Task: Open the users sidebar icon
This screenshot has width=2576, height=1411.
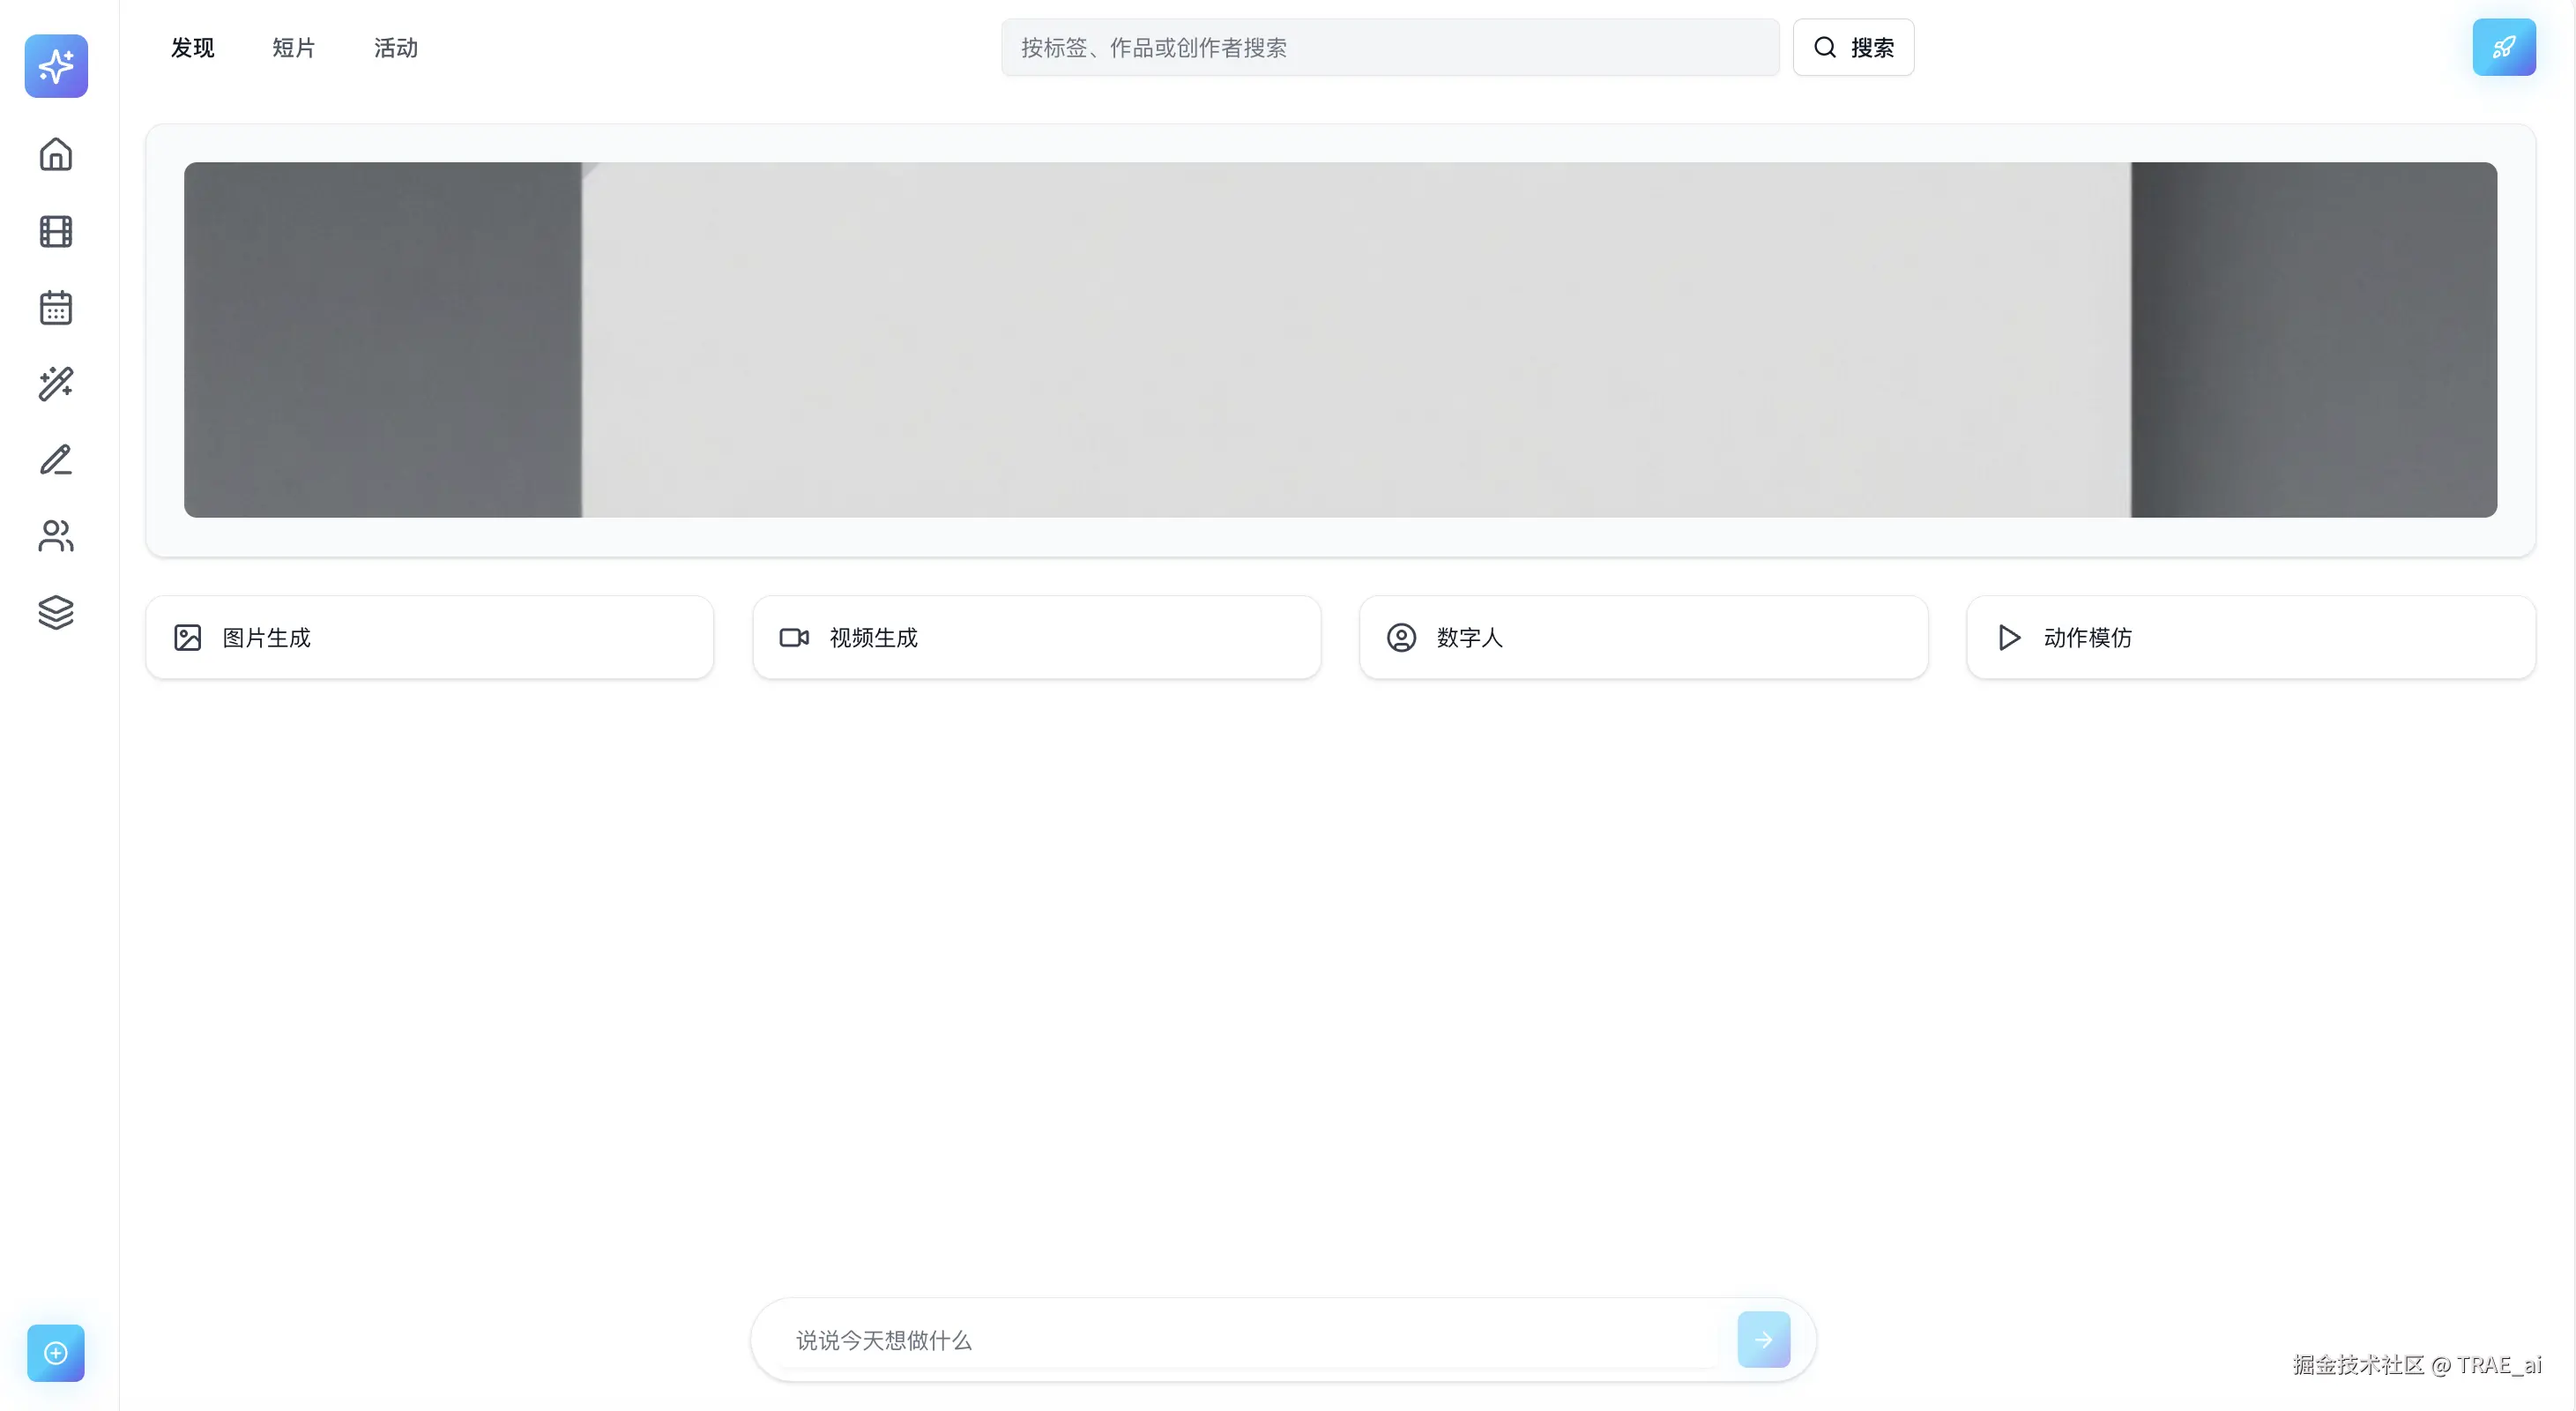Action: [56, 536]
